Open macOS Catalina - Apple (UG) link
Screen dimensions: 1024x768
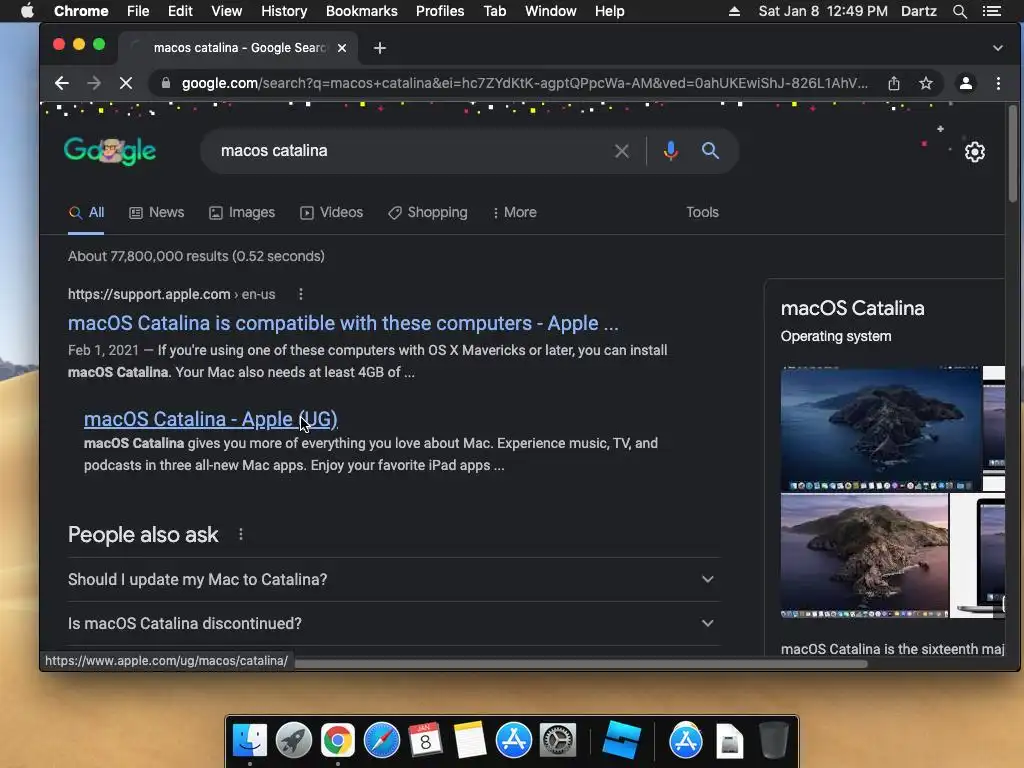tap(210, 419)
